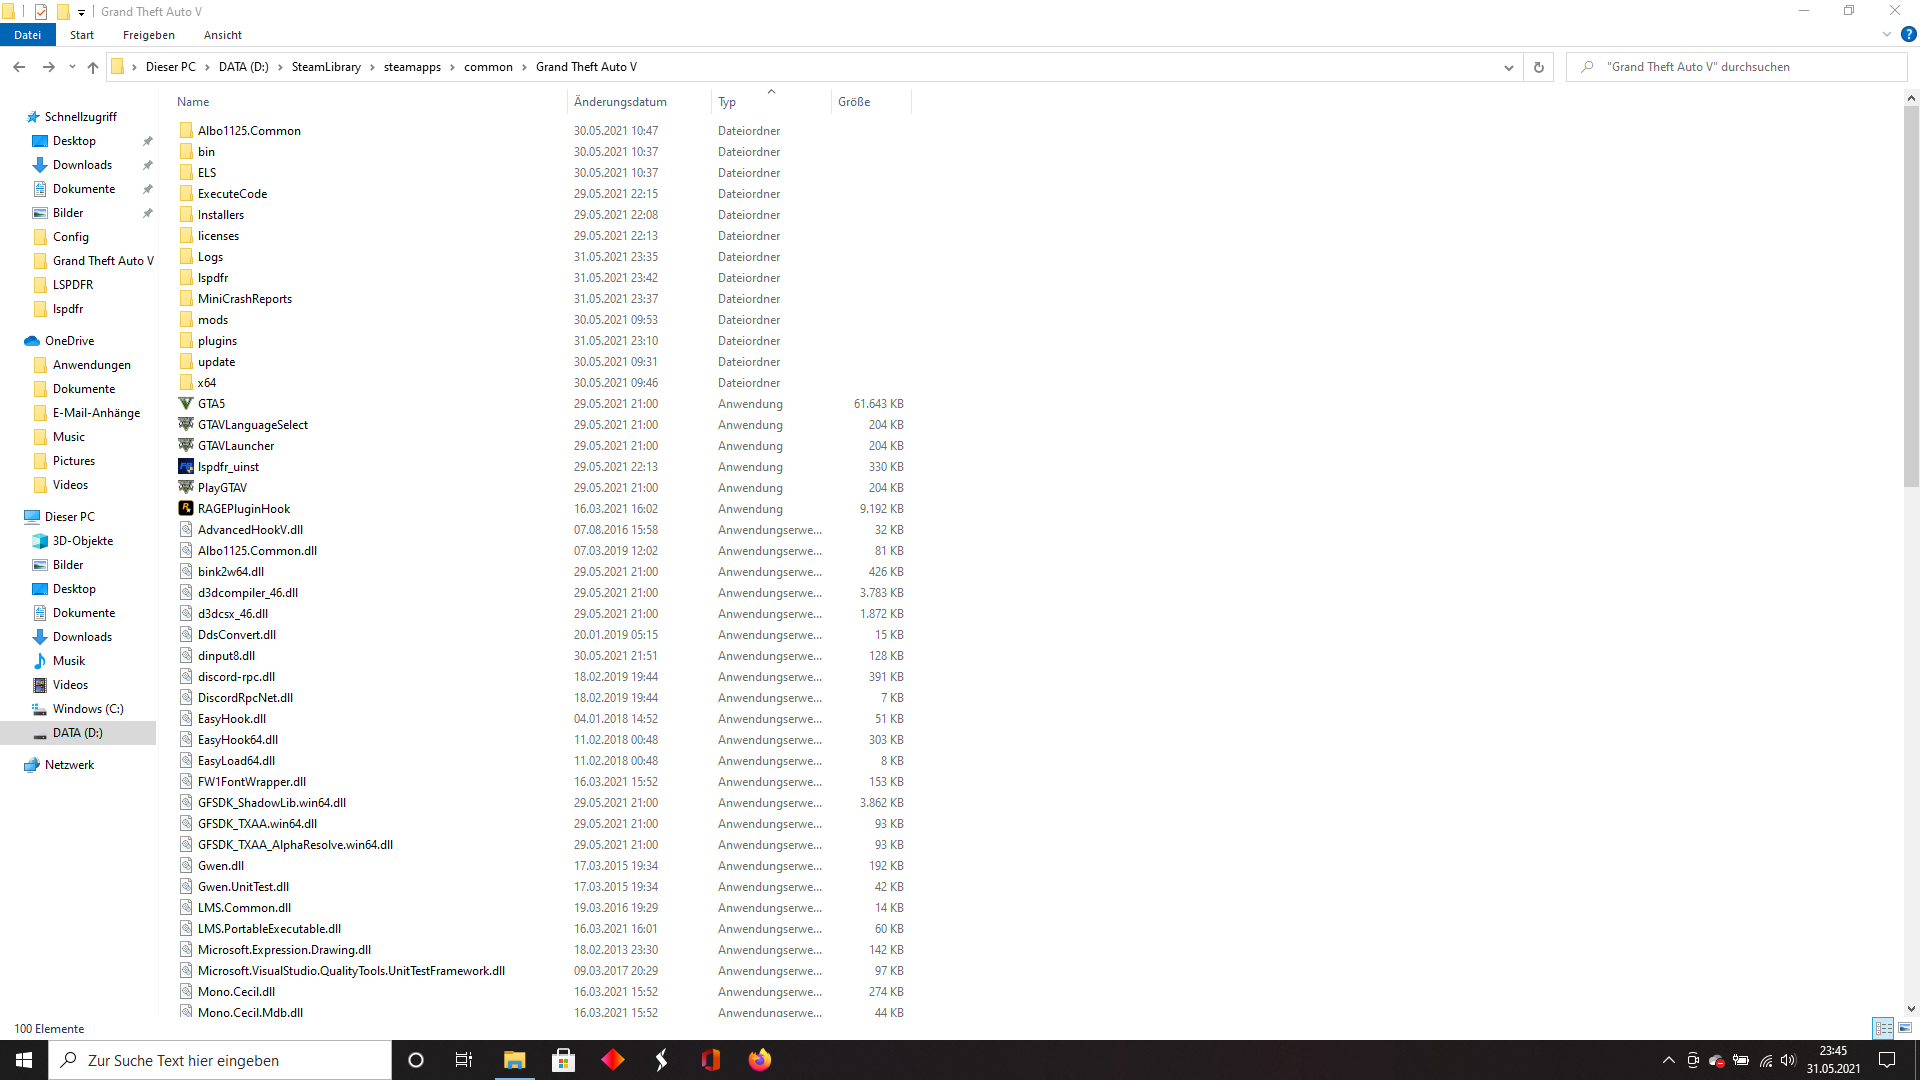This screenshot has width=1920, height=1080.
Task: Open recent locations dropdown arrow
Action: coord(72,67)
